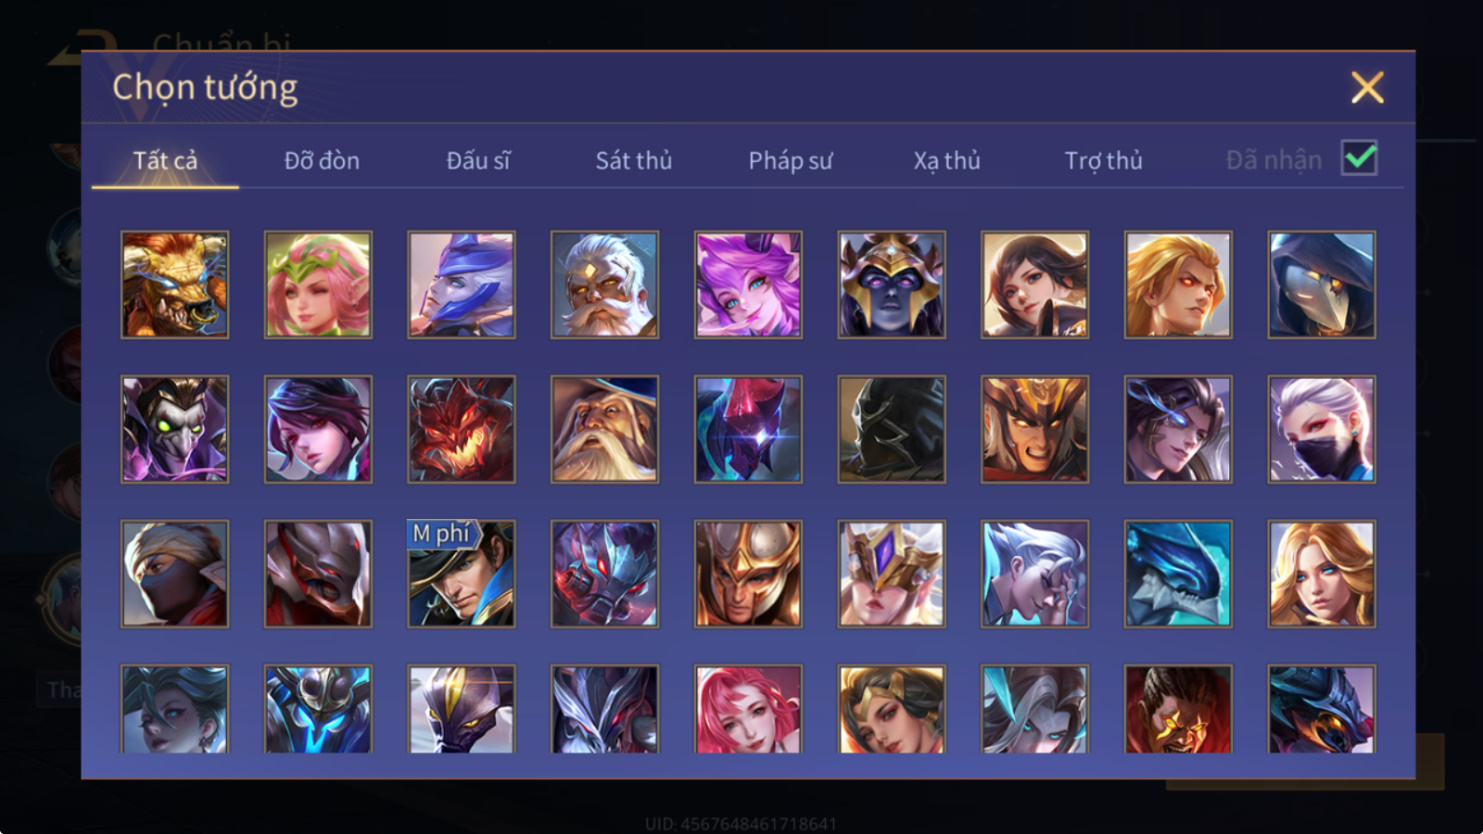
Task: Open the Đấu sĩ tab
Action: [x=478, y=160]
